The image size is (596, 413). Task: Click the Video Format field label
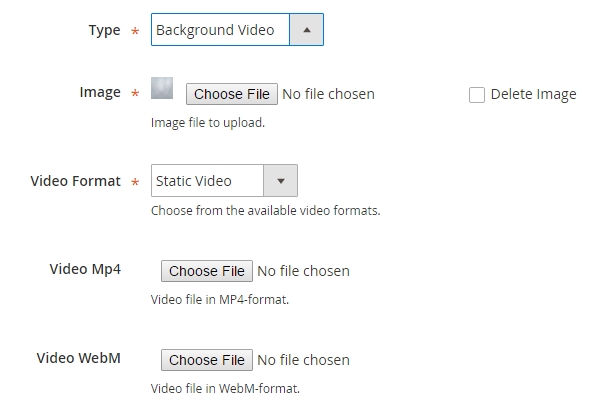coord(75,181)
